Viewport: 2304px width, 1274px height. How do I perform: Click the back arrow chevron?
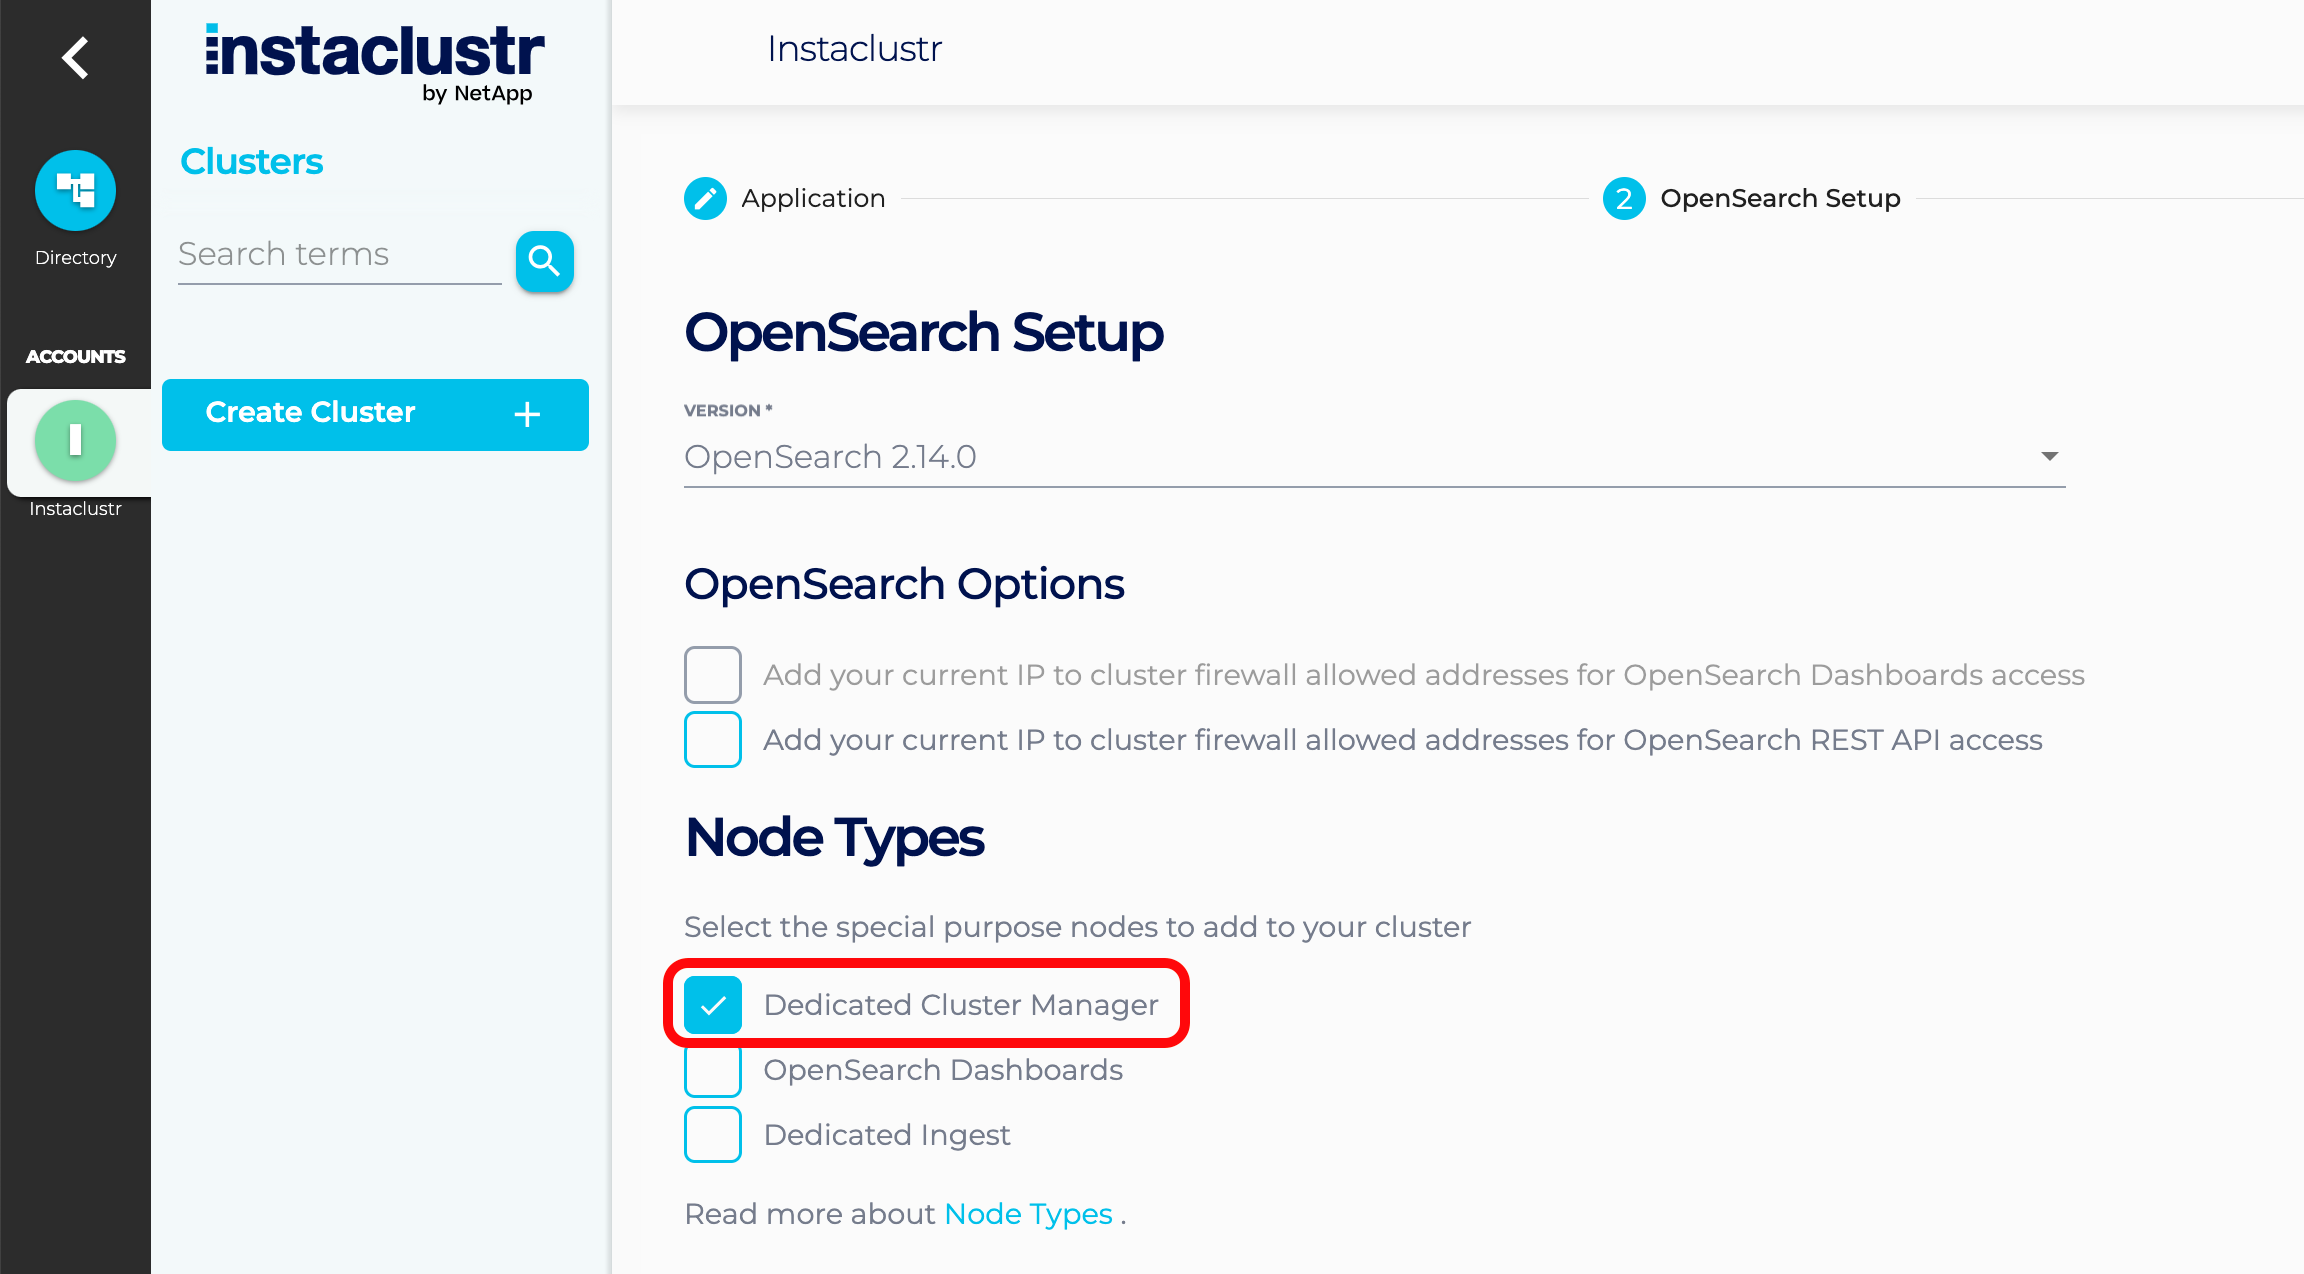coord(74,58)
